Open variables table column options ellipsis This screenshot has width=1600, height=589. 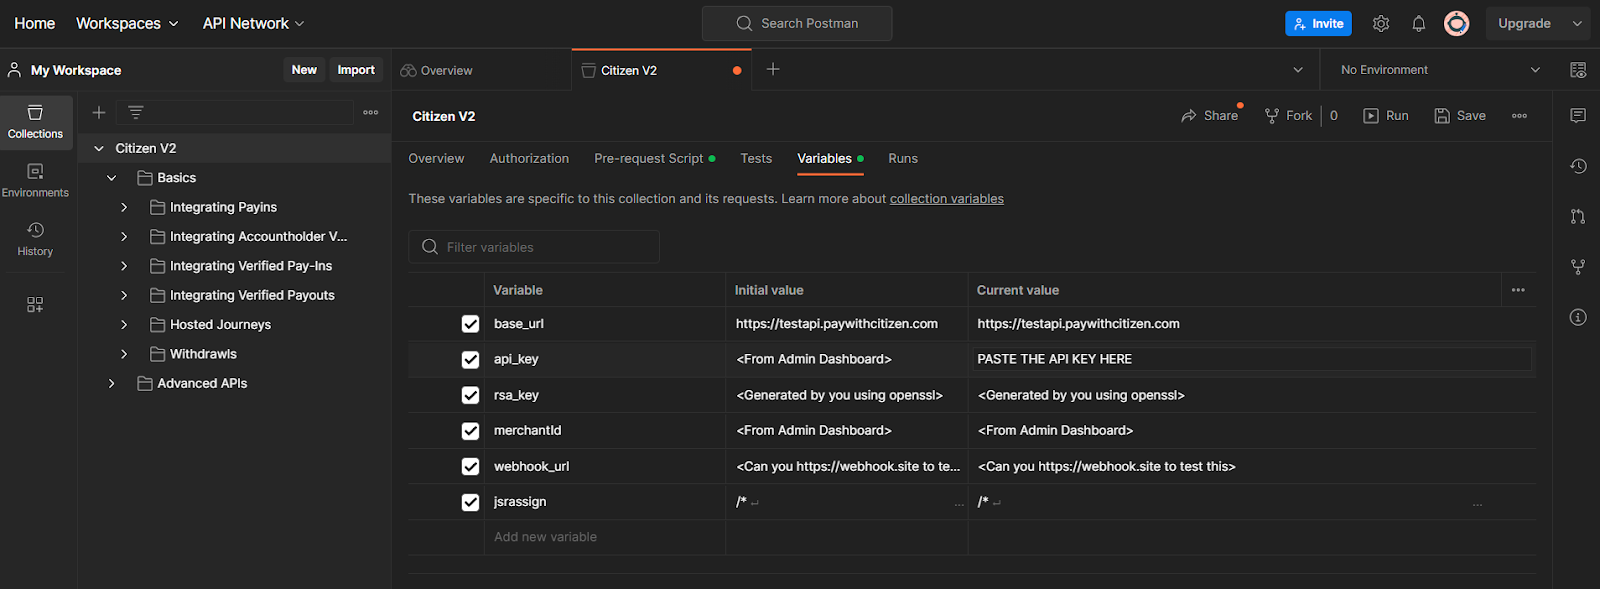[1518, 290]
